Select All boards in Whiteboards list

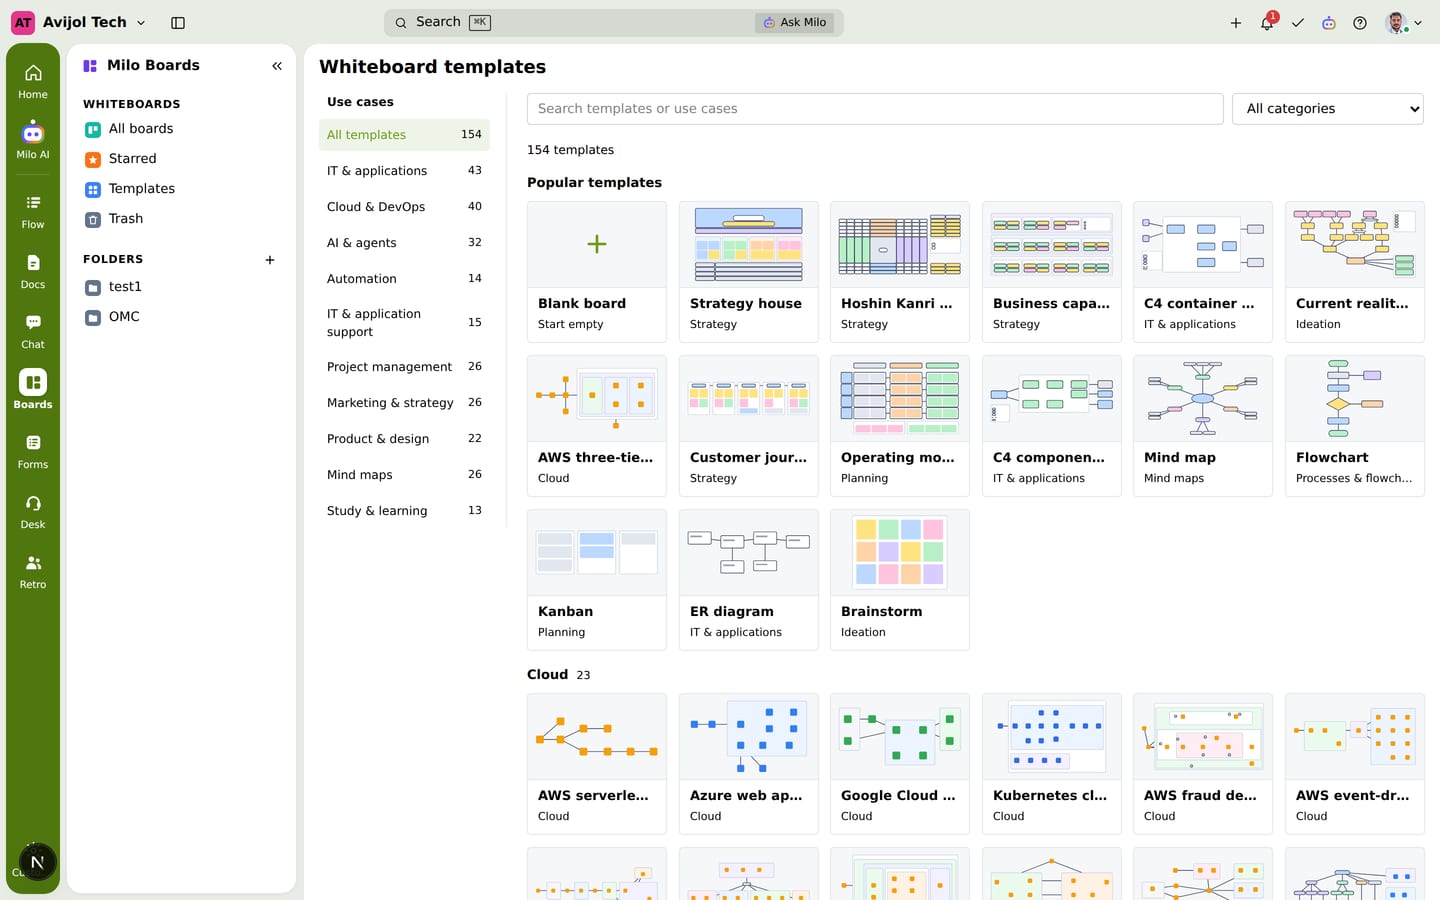[181, 129]
